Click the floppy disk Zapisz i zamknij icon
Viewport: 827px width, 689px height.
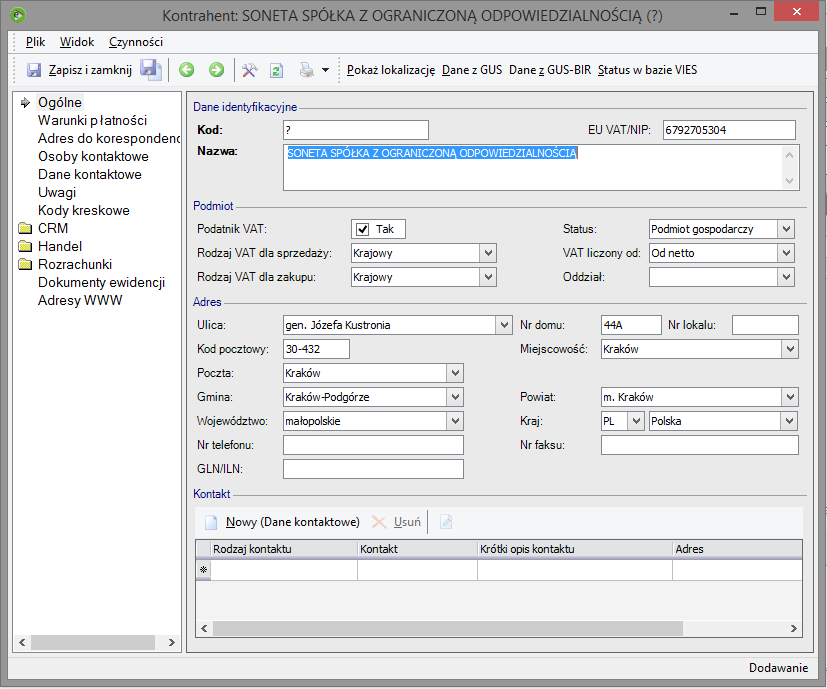coord(34,70)
